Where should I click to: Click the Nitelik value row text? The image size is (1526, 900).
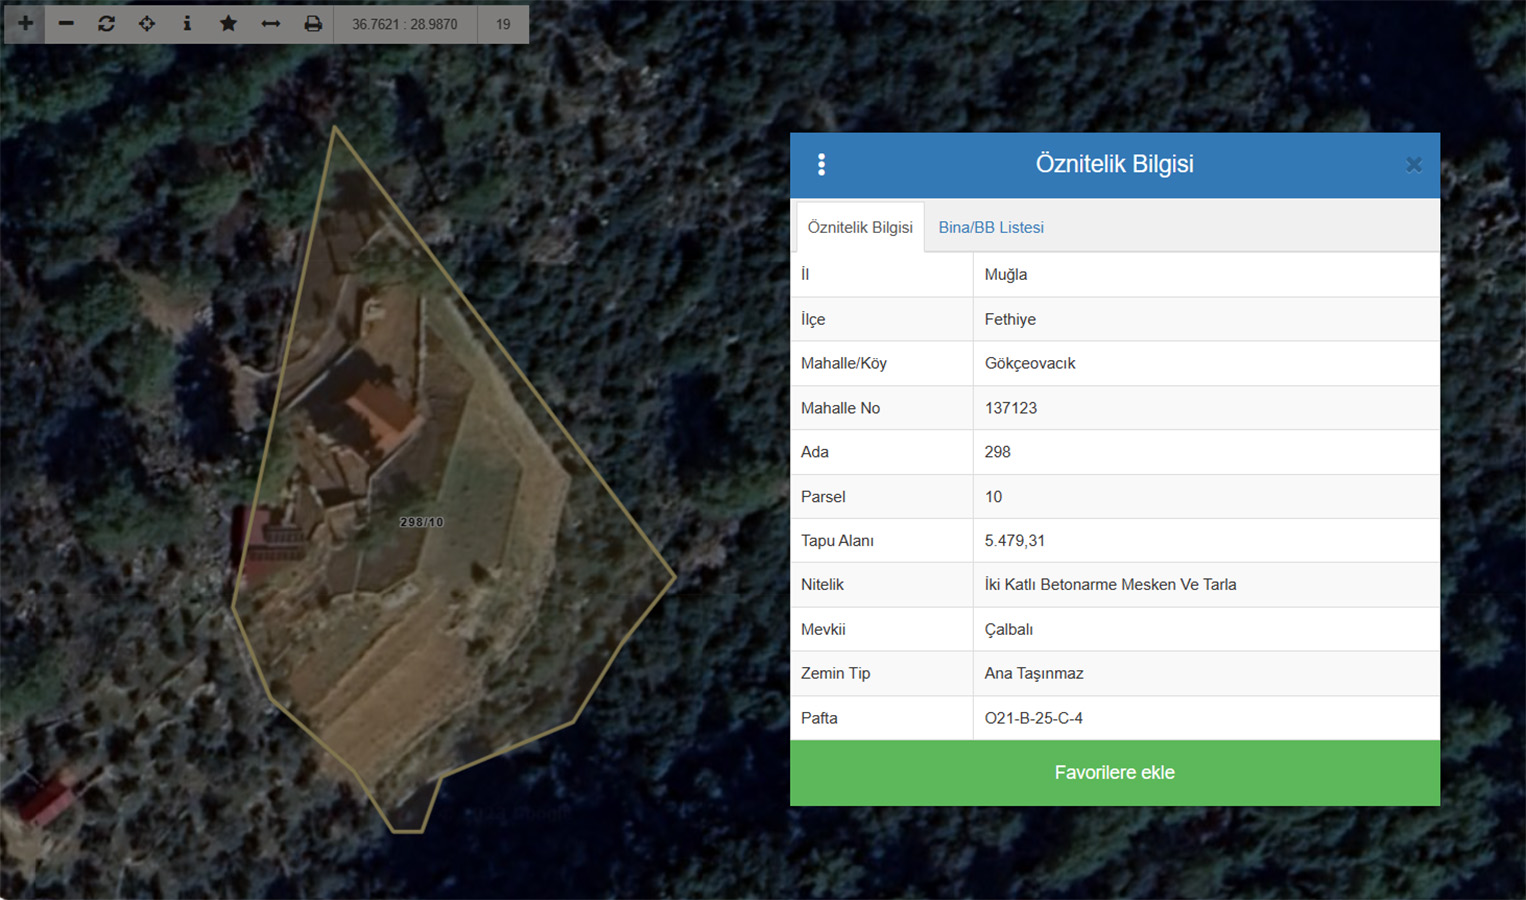coord(1110,584)
